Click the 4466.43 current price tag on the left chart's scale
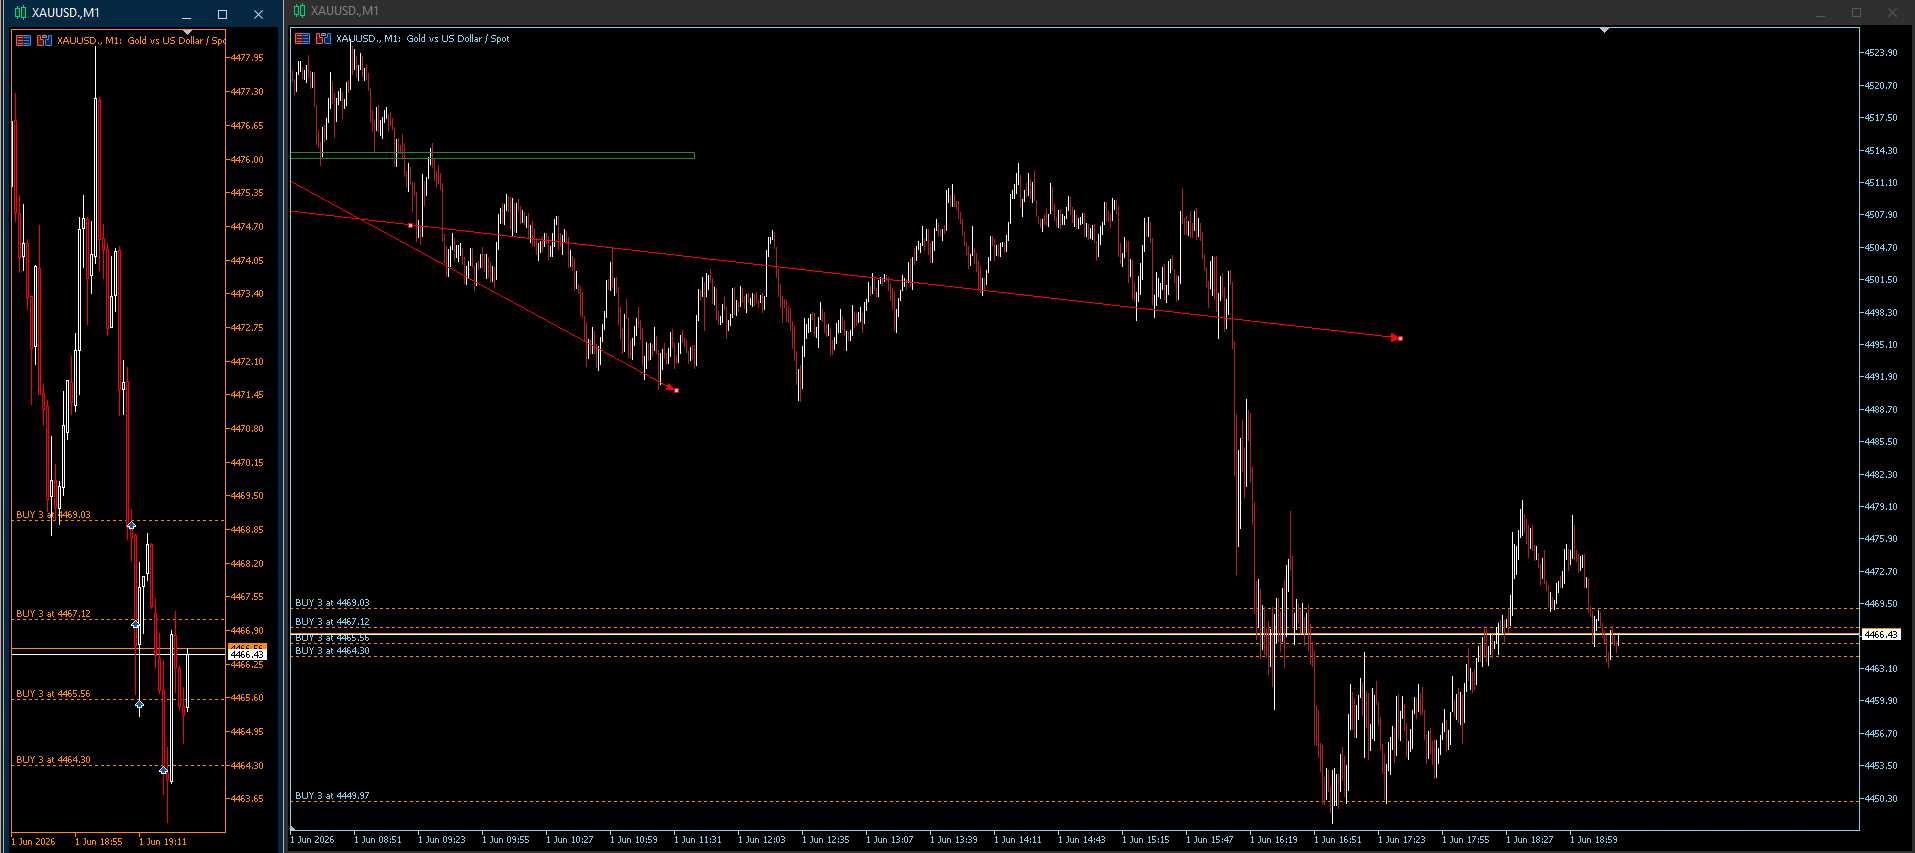This screenshot has height=853, width=1915. click(x=247, y=654)
